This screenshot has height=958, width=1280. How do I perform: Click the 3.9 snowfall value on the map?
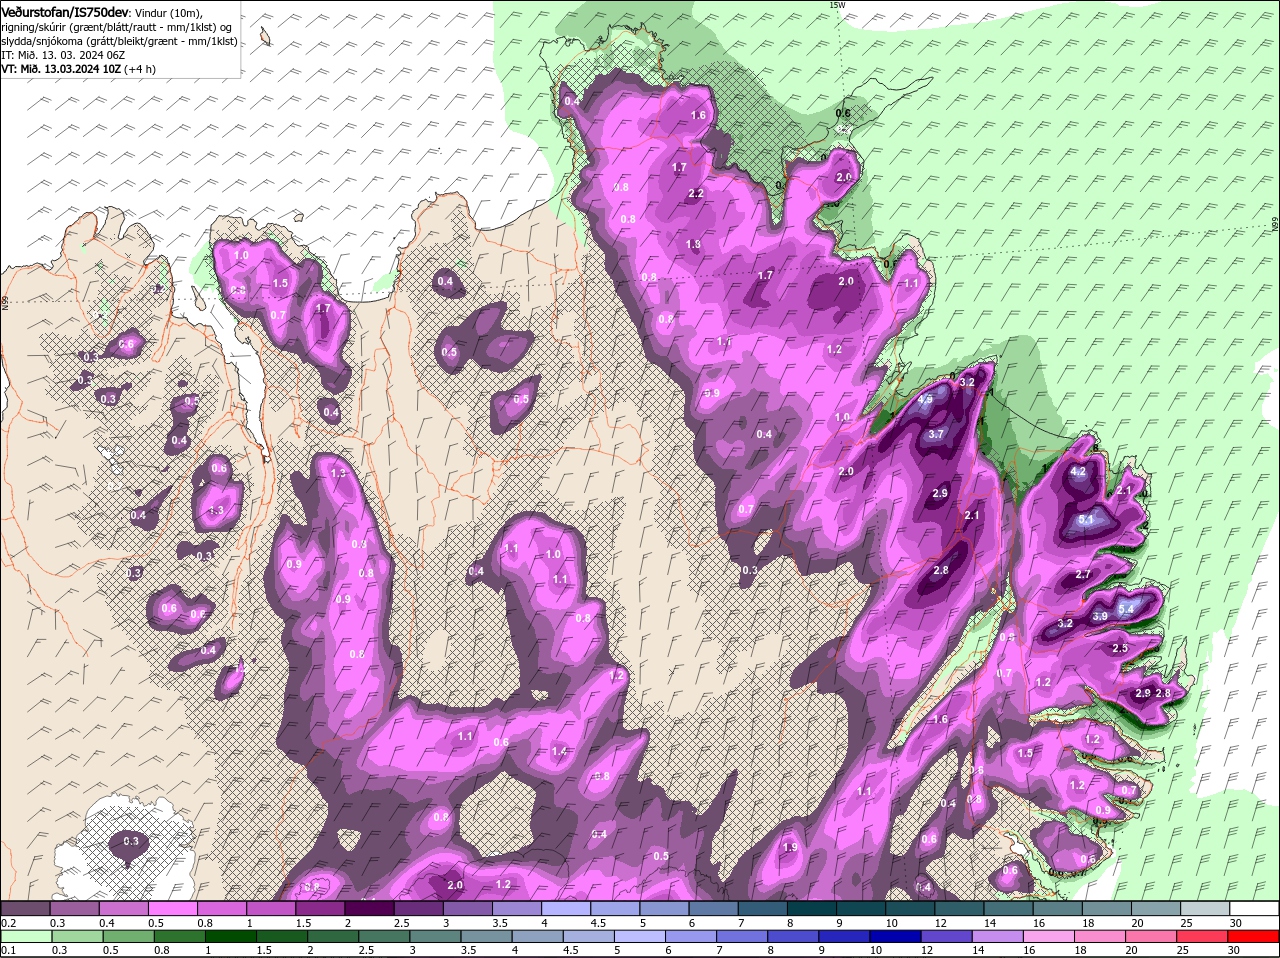(1100, 616)
